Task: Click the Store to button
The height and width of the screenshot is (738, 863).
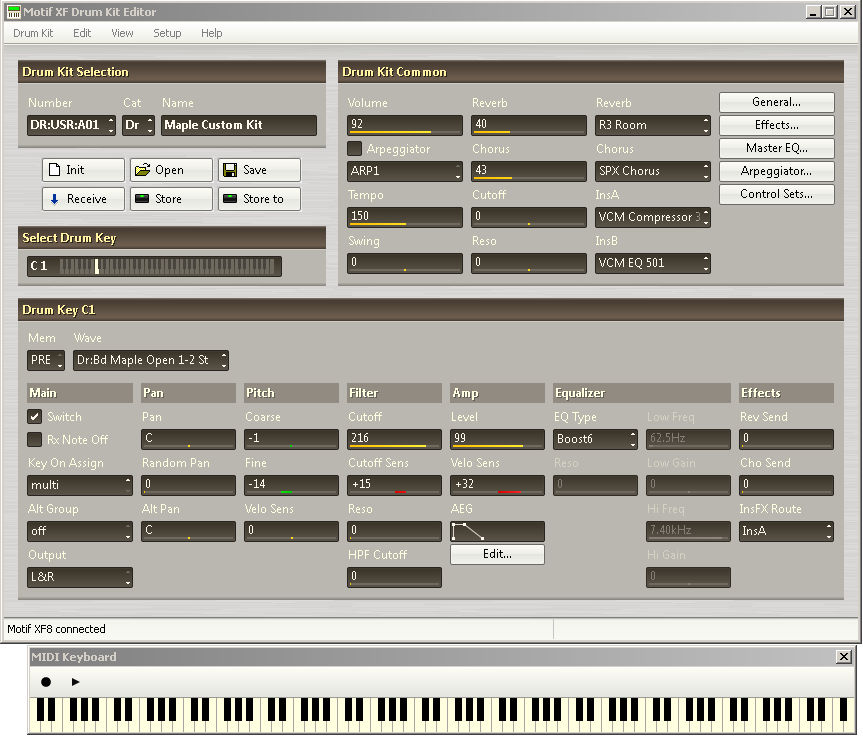Action: (259, 199)
